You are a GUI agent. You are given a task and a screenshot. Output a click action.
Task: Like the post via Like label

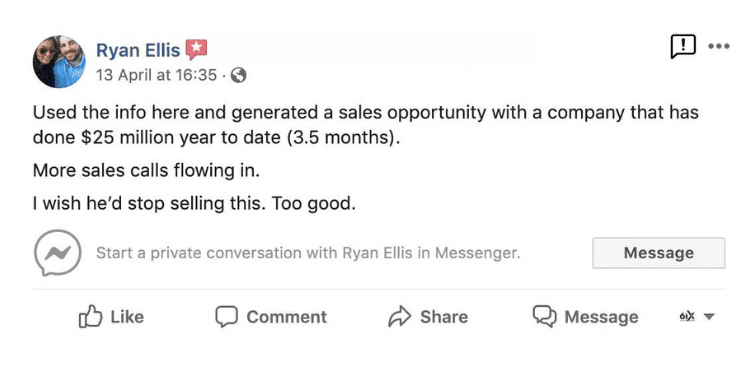[x=127, y=317]
